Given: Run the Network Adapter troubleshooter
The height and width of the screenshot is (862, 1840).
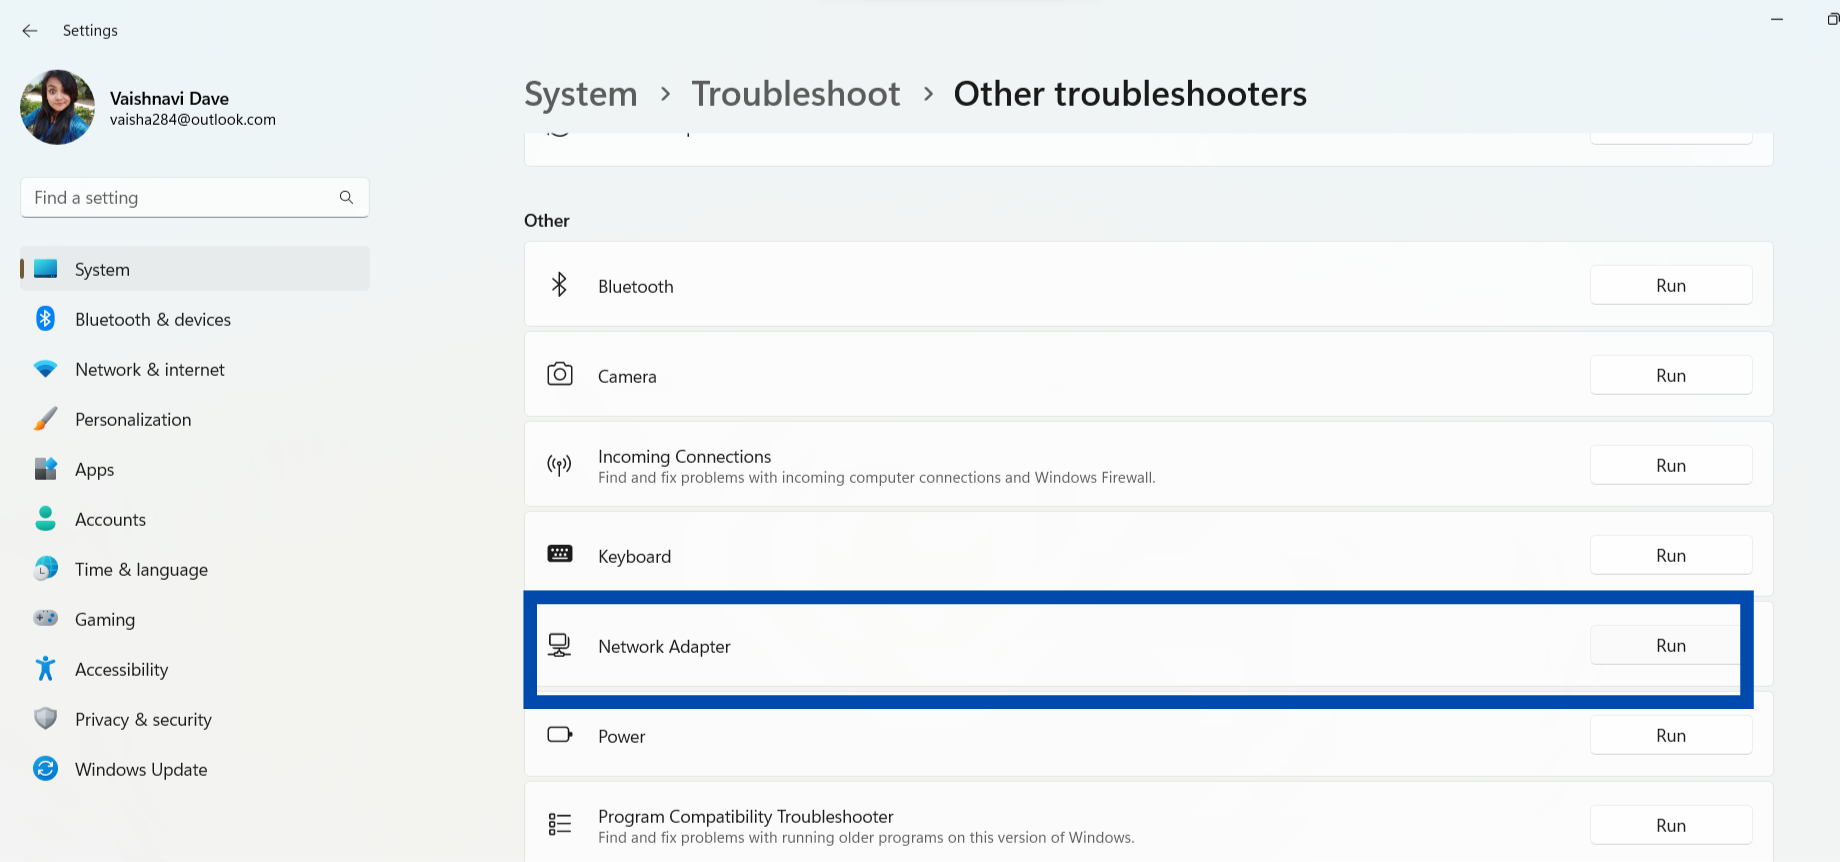Looking at the screenshot, I should tap(1670, 646).
